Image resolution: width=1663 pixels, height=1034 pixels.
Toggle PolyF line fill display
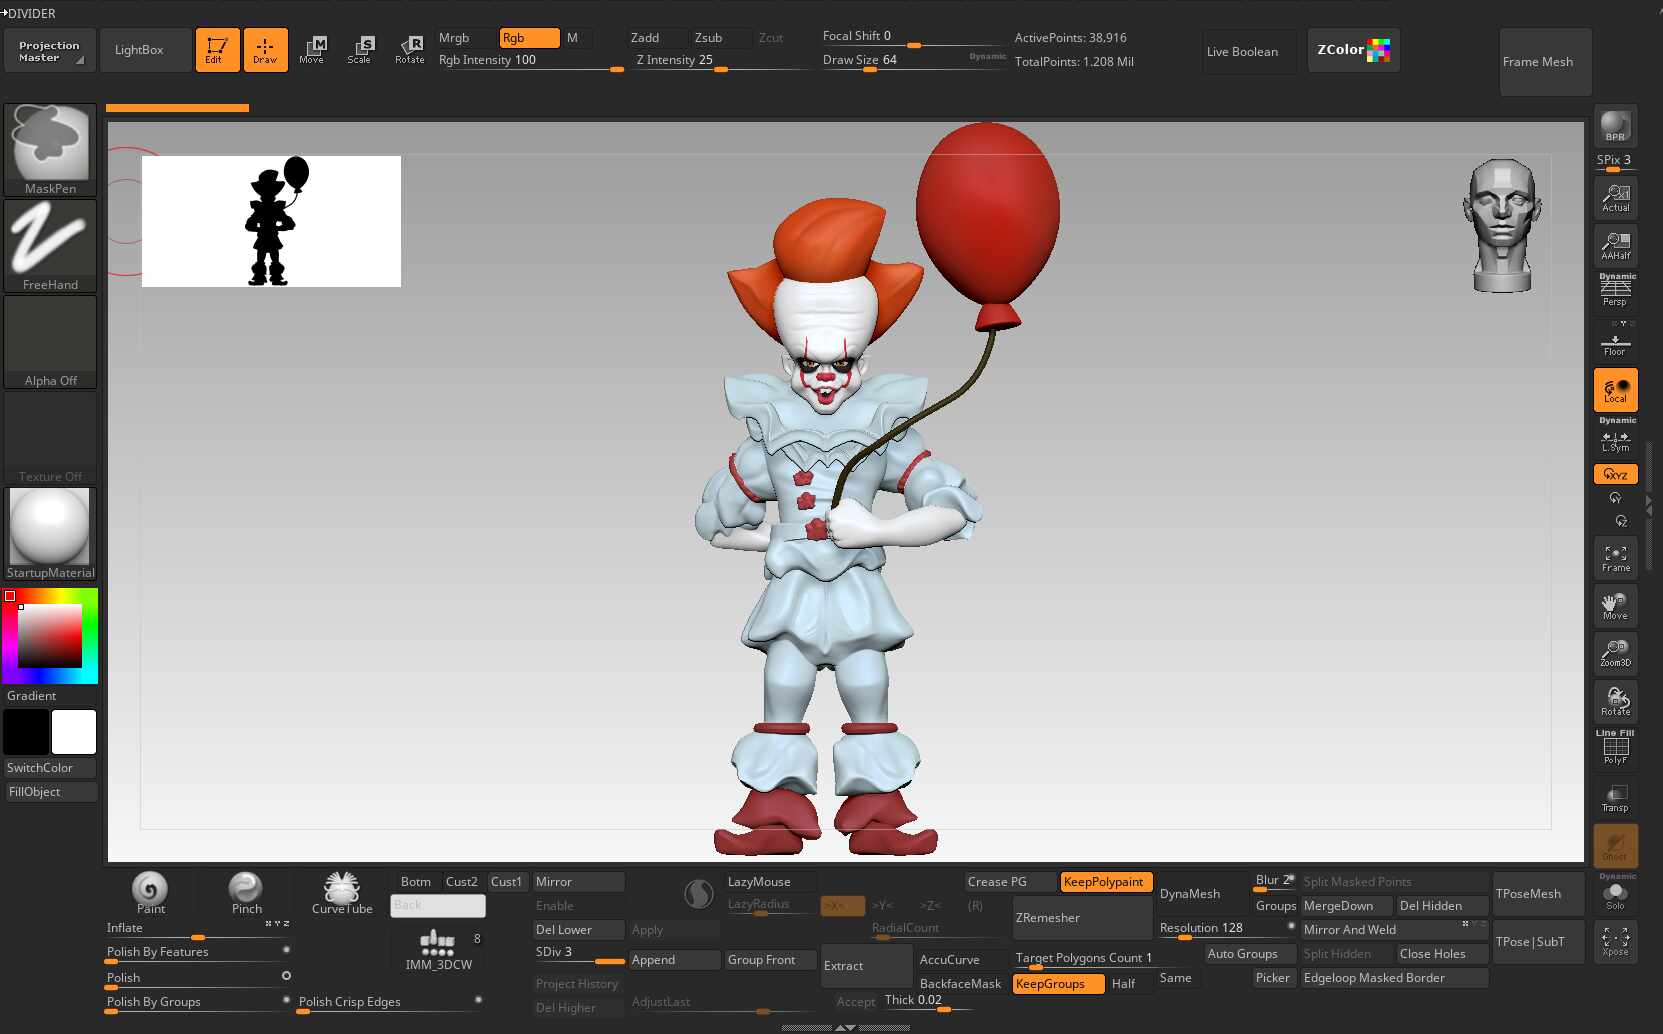[x=1615, y=750]
